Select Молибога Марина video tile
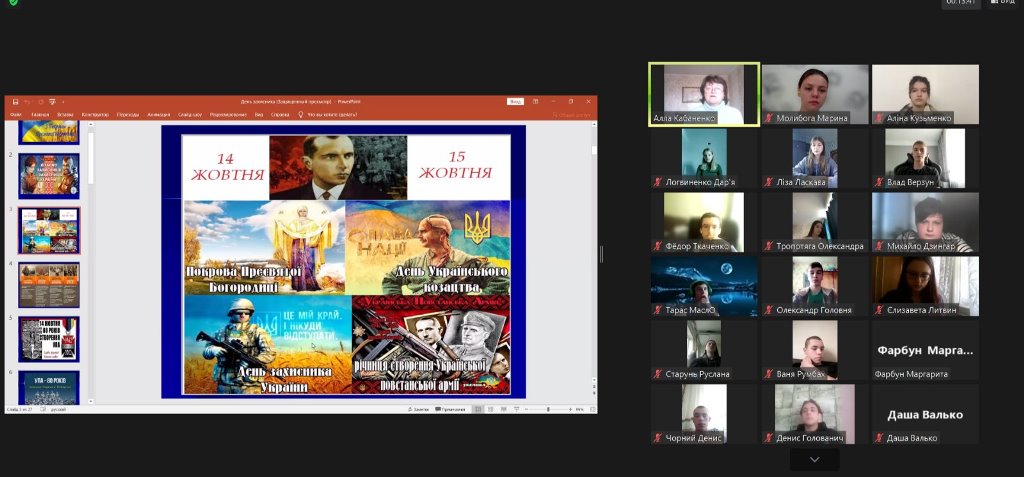 click(x=815, y=94)
